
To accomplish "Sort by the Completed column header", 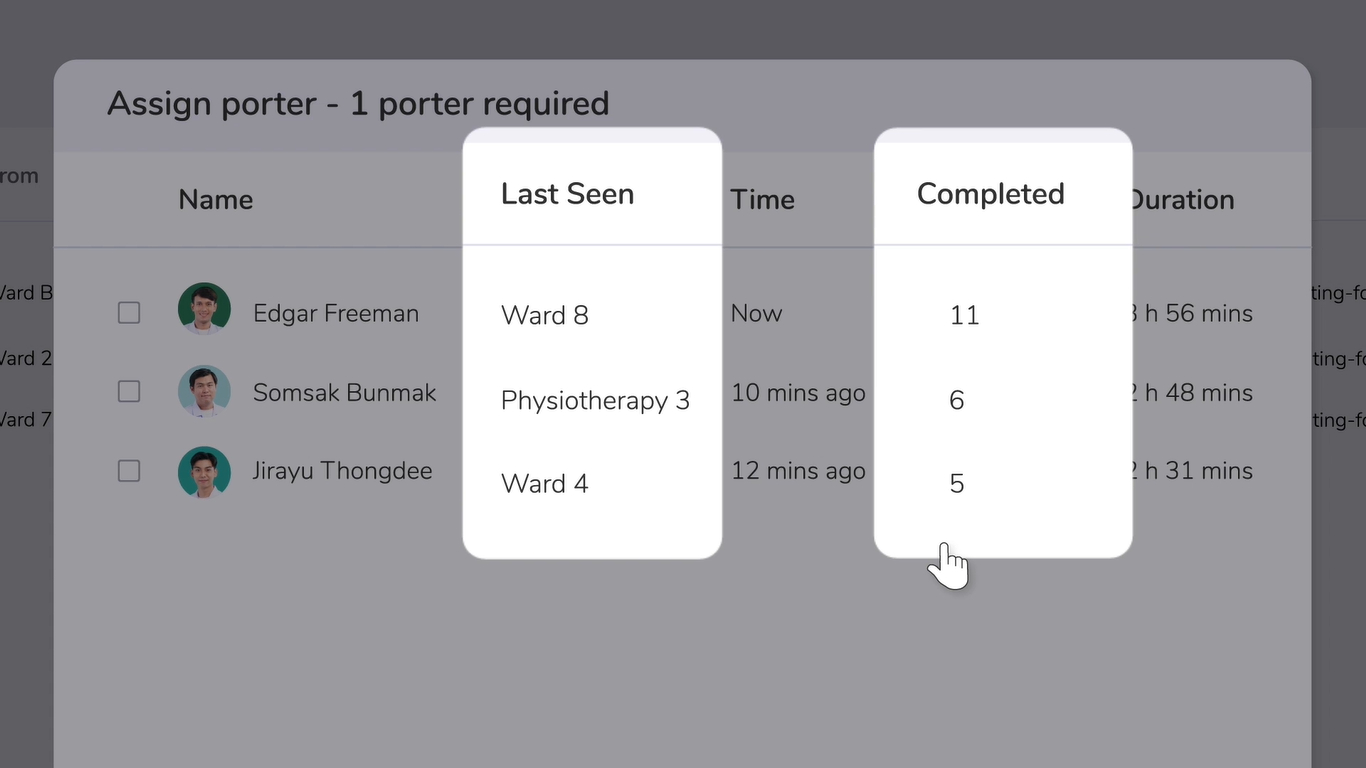I will 990,194.
